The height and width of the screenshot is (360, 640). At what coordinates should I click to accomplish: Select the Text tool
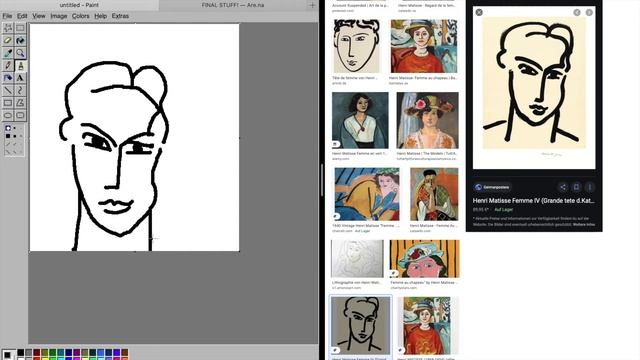[20, 78]
